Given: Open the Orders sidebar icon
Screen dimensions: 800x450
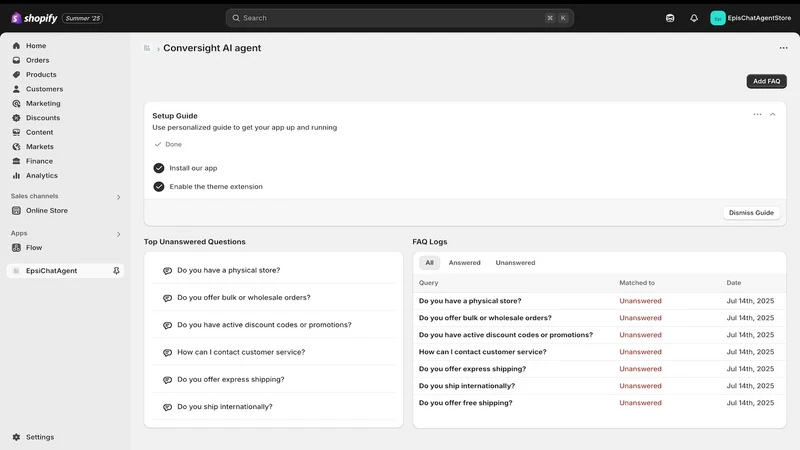Looking at the screenshot, I should pos(16,60).
